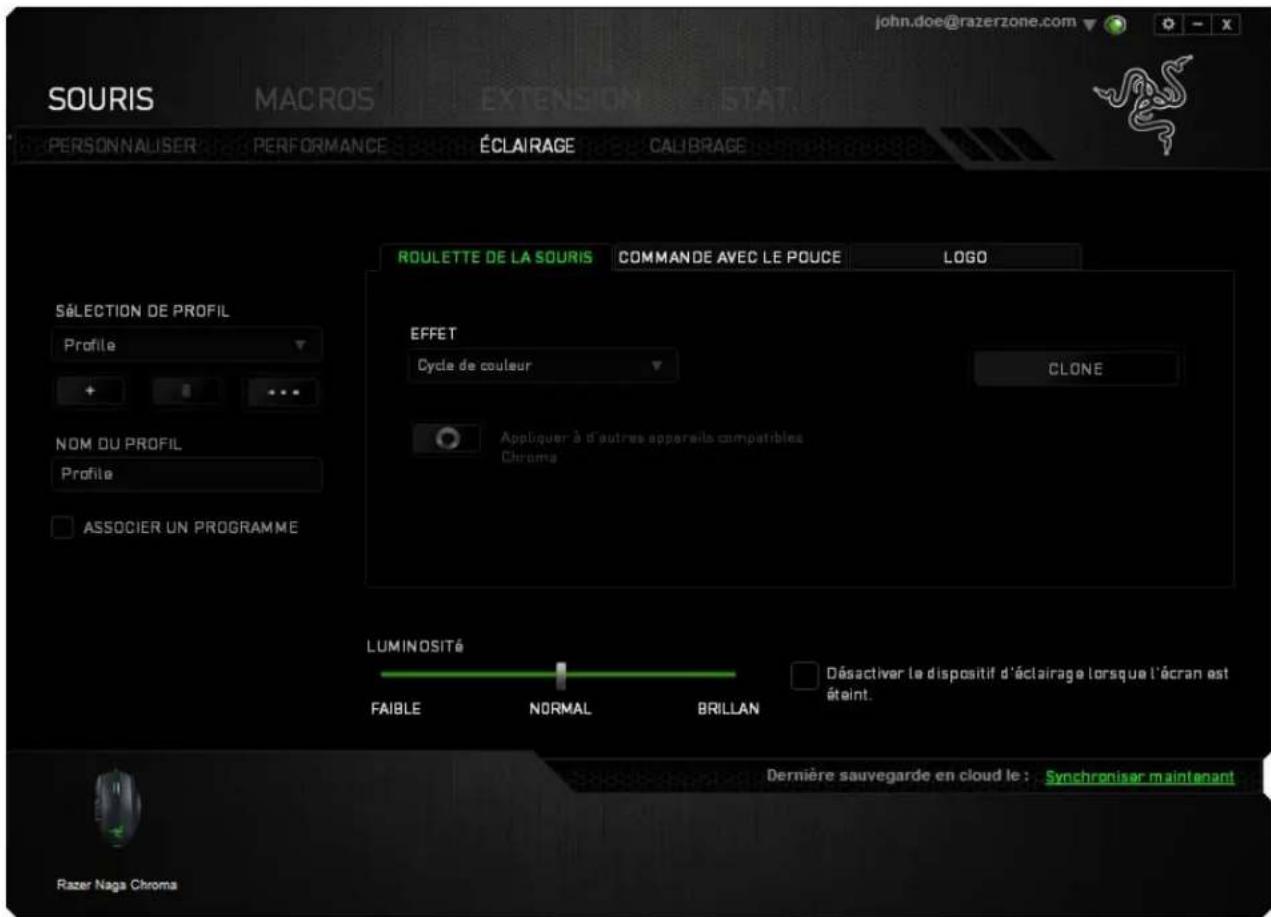Screen dimensions: 1271x917
Task: Click the Luminosité slider handle
Action: 561,675
